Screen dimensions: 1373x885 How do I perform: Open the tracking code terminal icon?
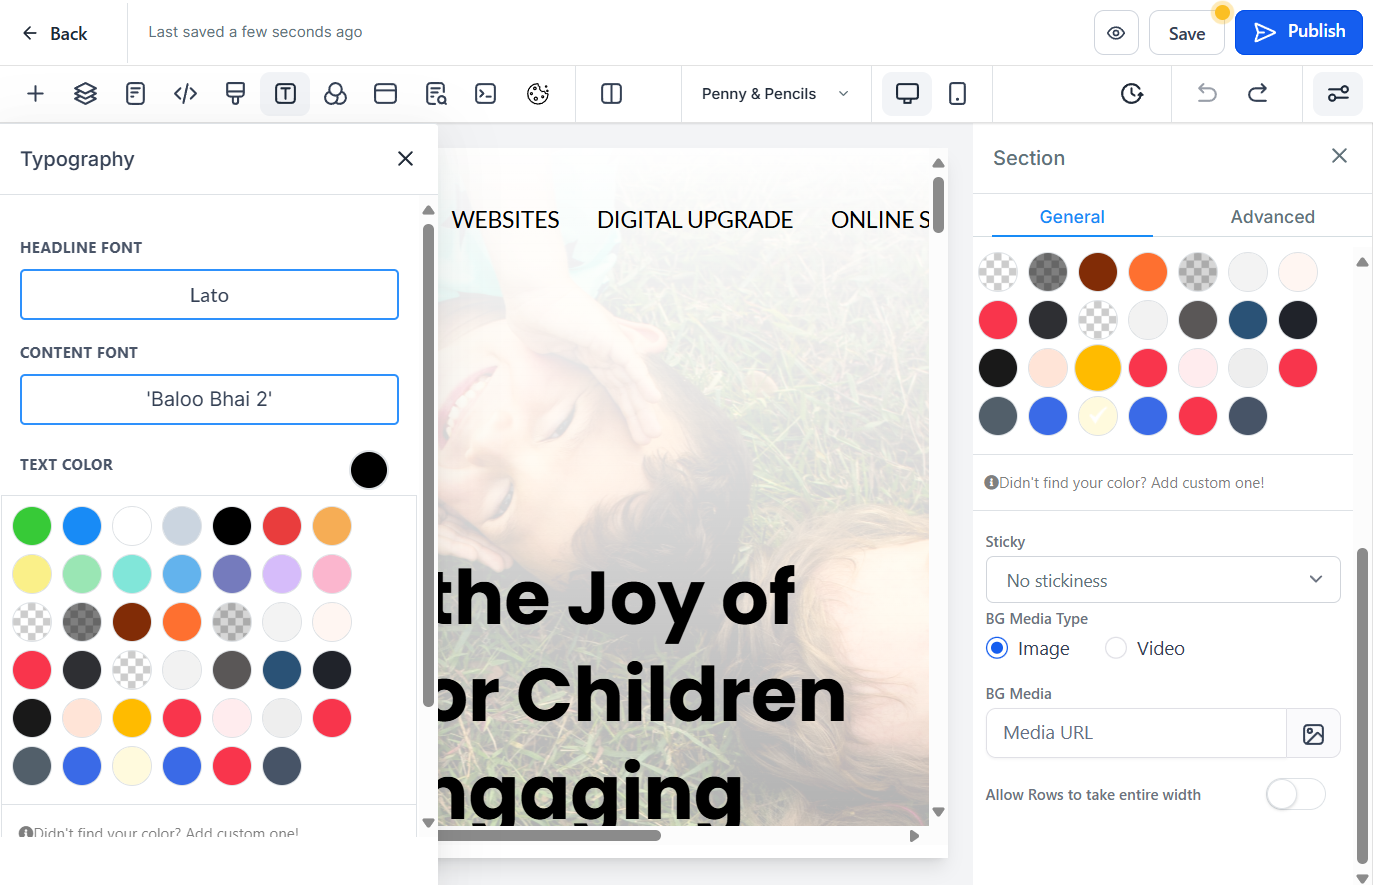[x=485, y=94]
